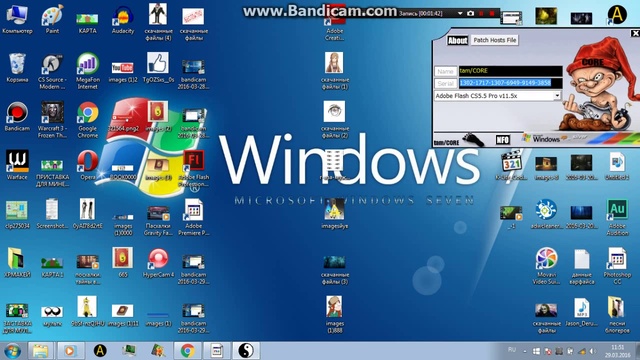Select скачанные файлы (1) image
The height and width of the screenshot is (360, 640).
pos(334,71)
